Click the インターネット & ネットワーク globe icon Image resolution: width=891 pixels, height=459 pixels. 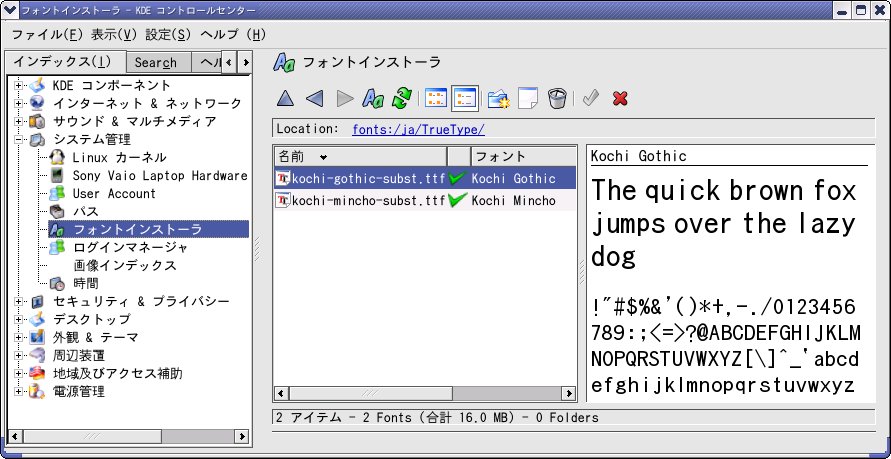37,103
